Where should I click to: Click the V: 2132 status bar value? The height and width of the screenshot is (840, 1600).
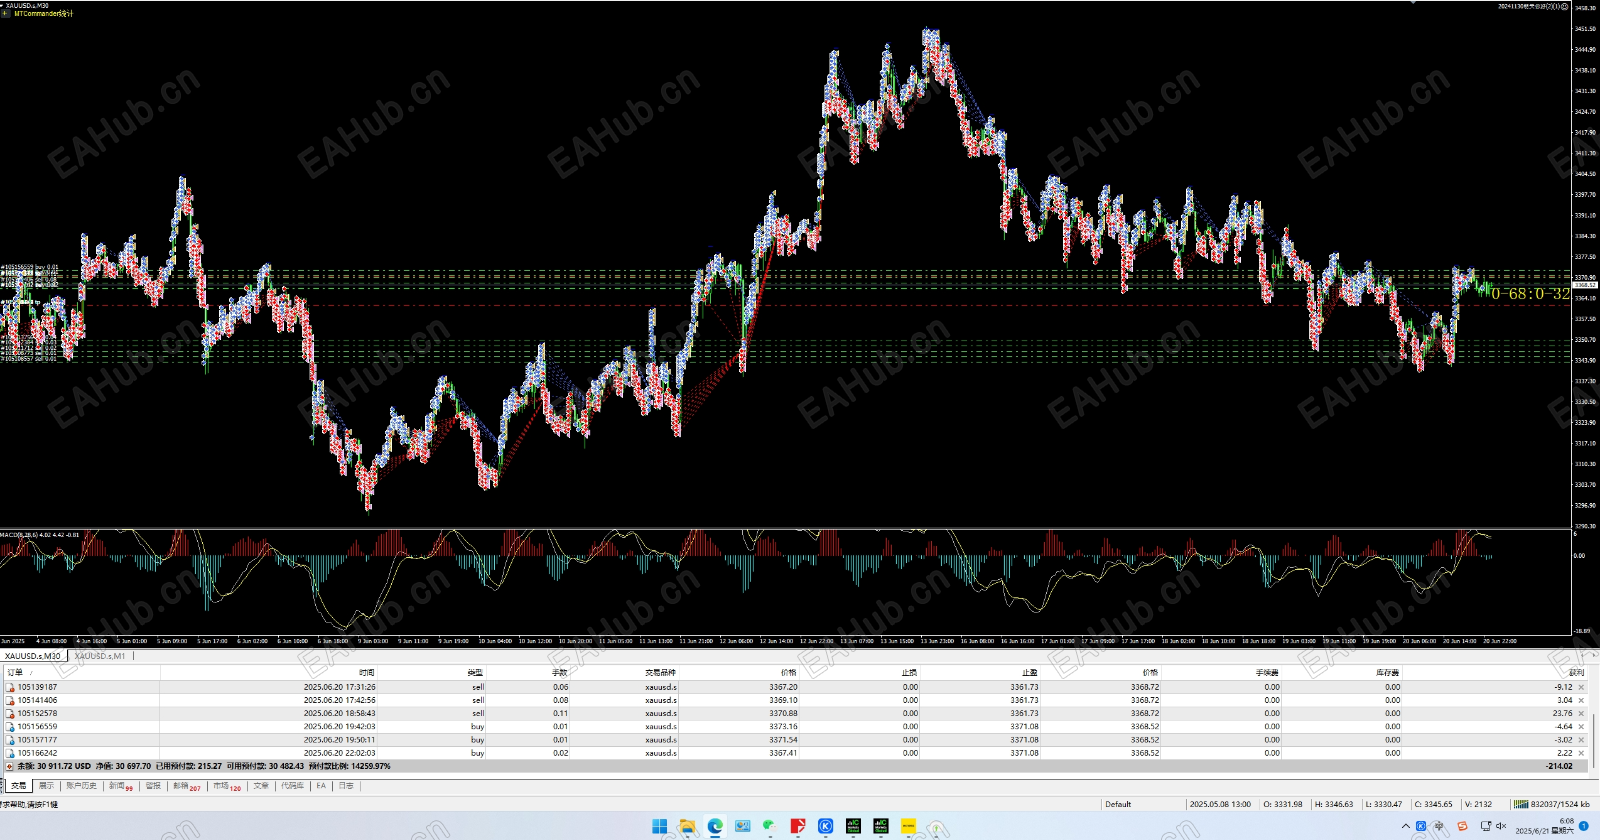tap(1478, 804)
